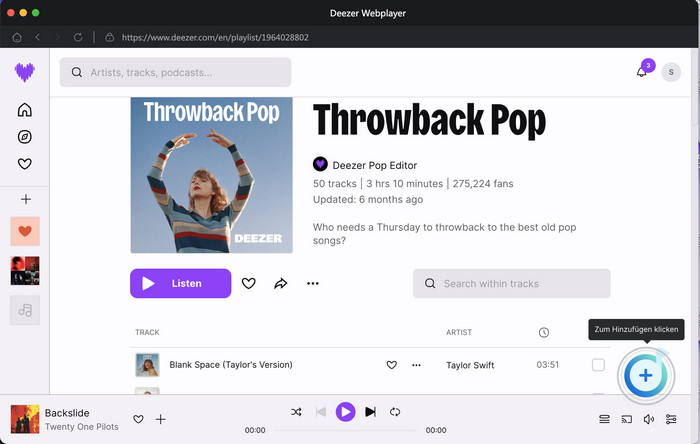
Task: Reload the page with refresh icon
Action: click(78, 37)
